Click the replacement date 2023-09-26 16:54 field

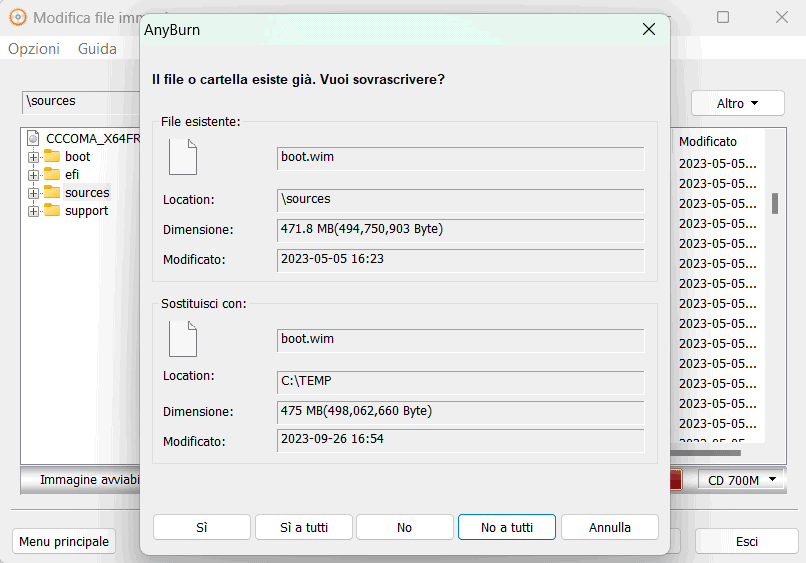tap(460, 441)
